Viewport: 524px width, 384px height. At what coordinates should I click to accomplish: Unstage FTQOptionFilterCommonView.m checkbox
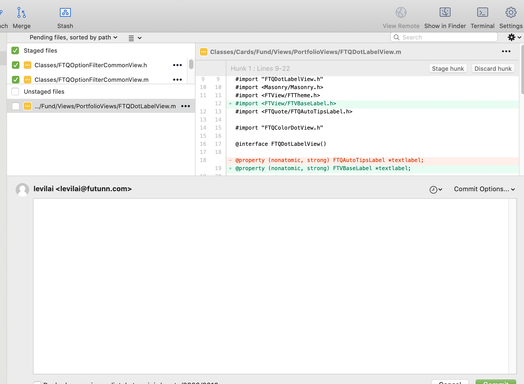pyautogui.click(x=15, y=80)
